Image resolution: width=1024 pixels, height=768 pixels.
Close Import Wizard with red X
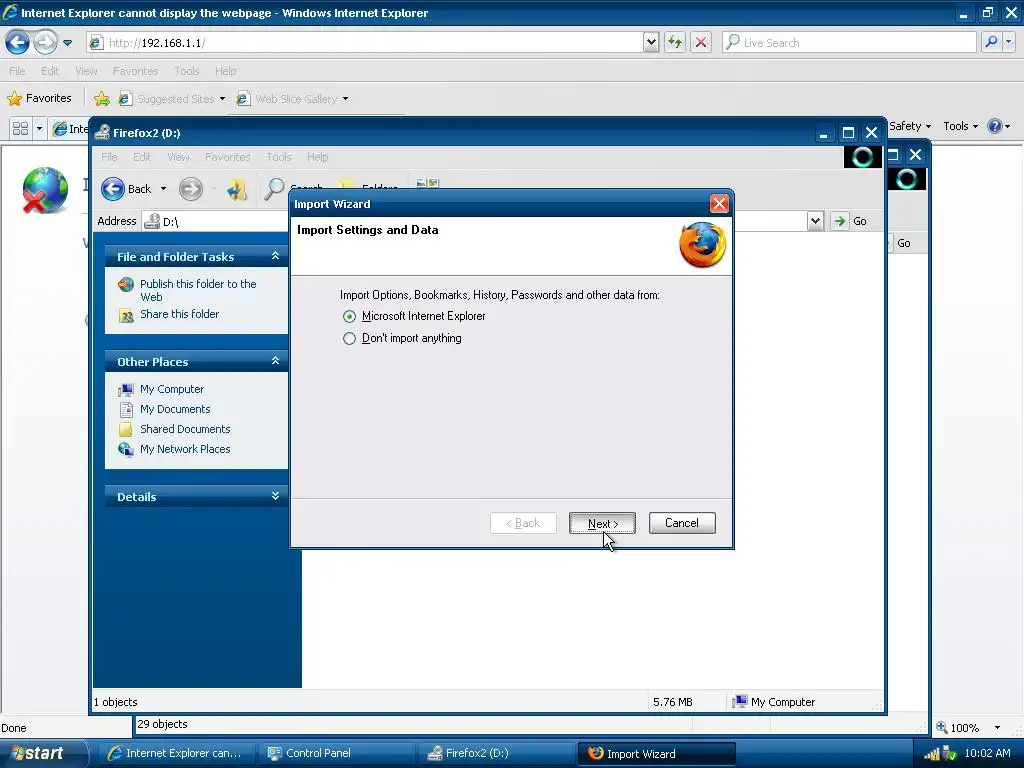719,204
